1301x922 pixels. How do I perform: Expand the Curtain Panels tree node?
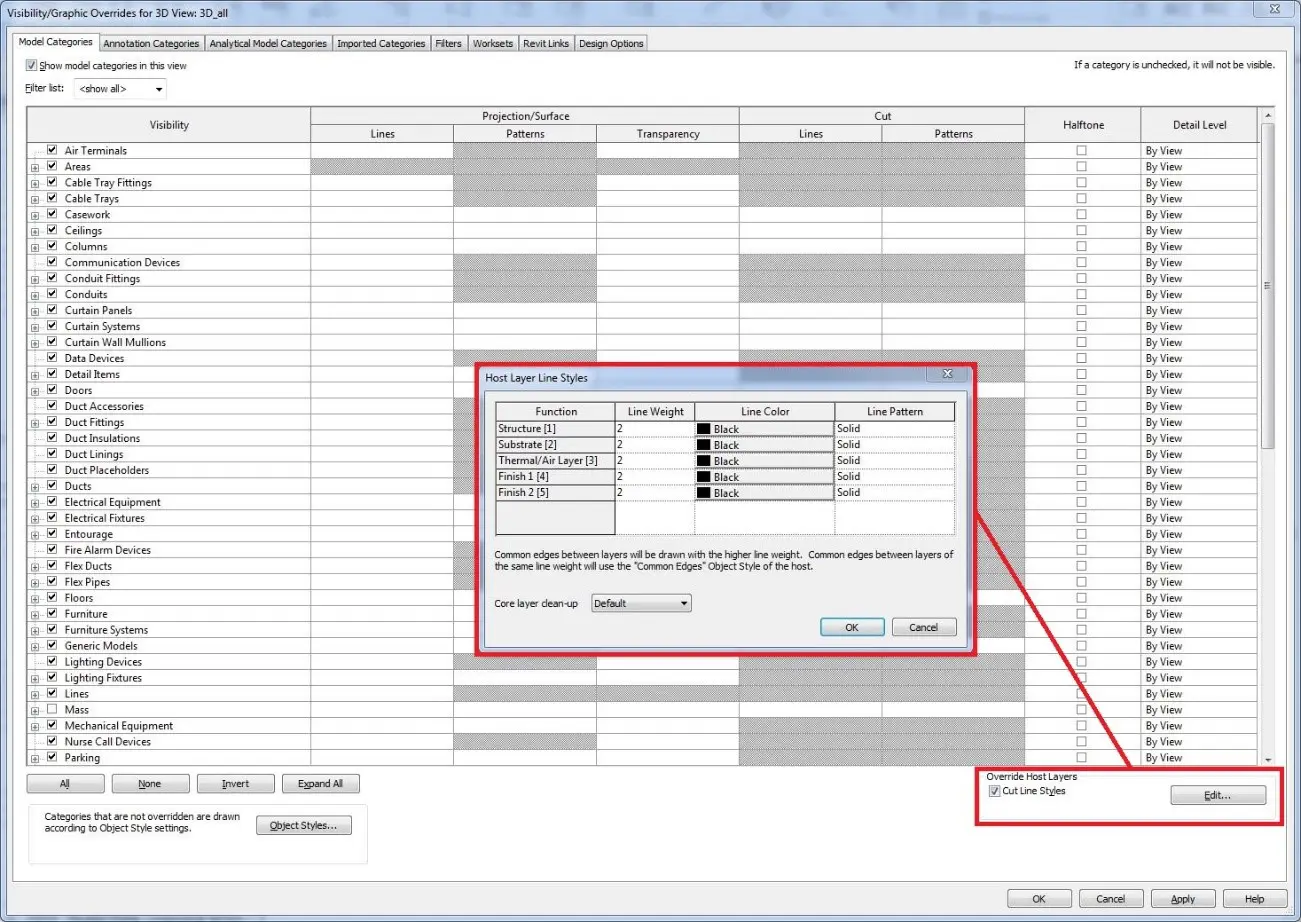(x=35, y=311)
